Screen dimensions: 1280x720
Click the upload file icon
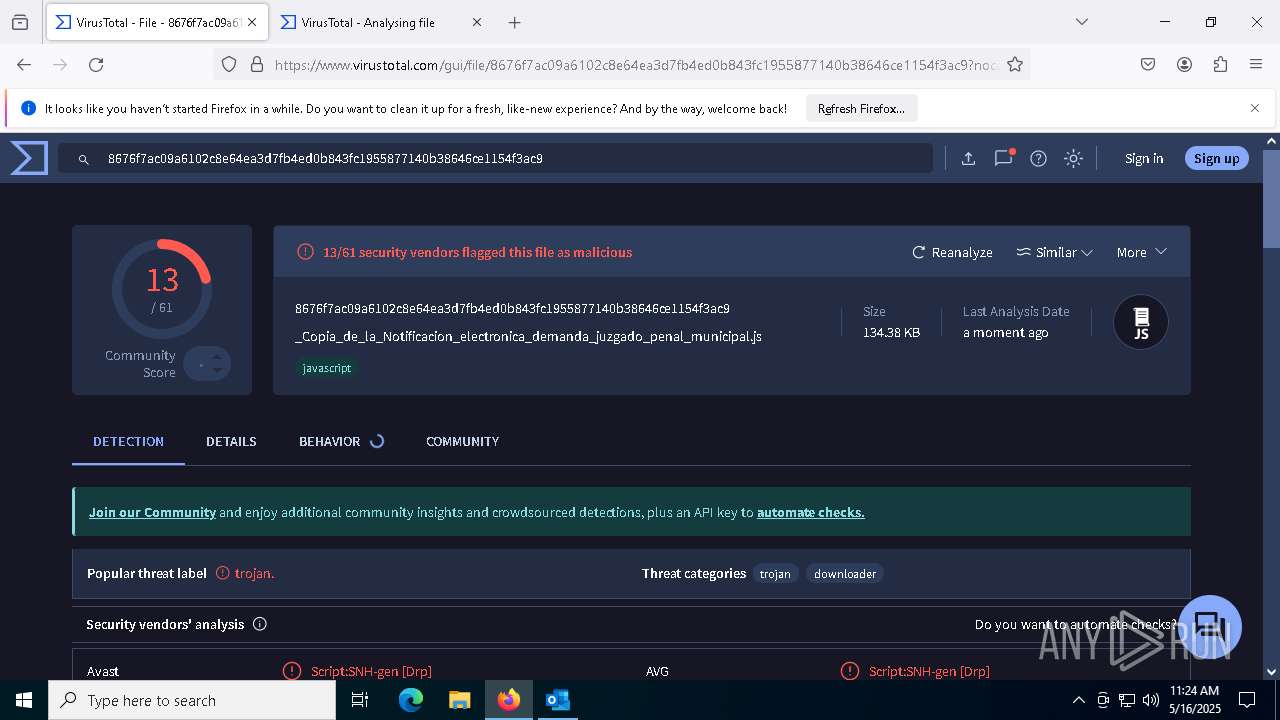[x=968, y=158]
